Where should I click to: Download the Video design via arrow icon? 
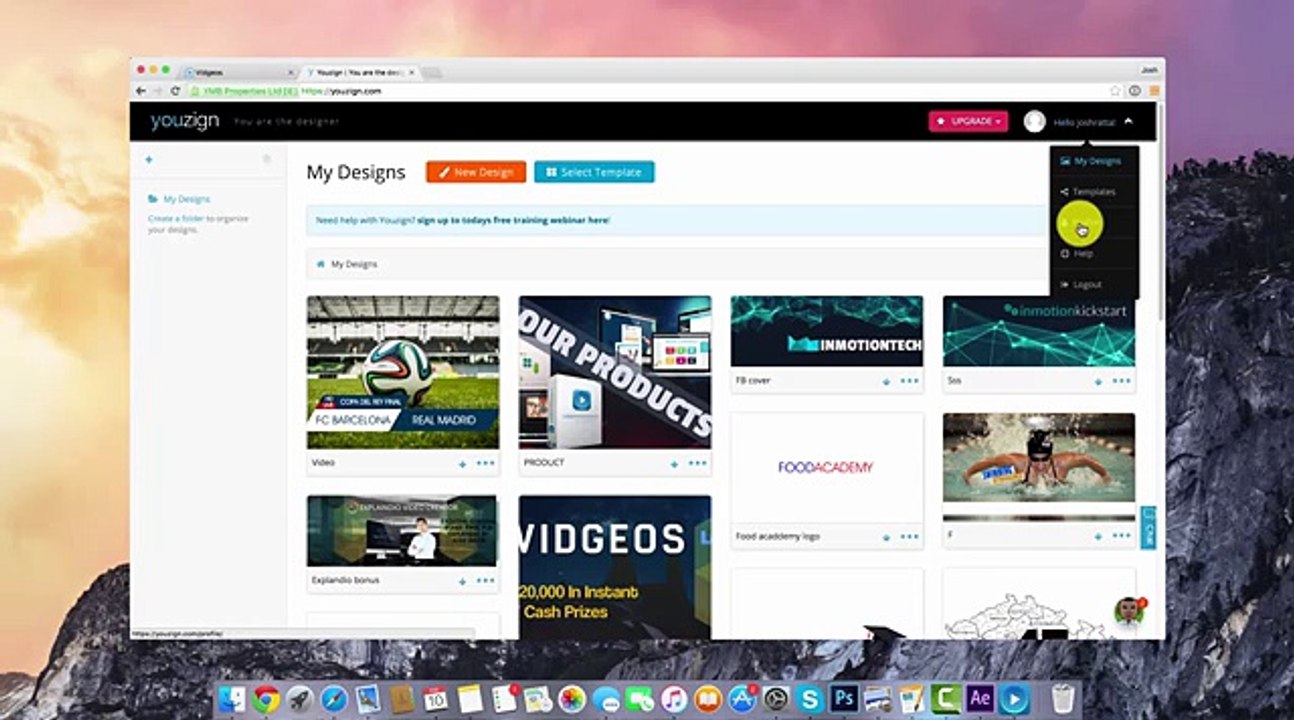pos(462,464)
